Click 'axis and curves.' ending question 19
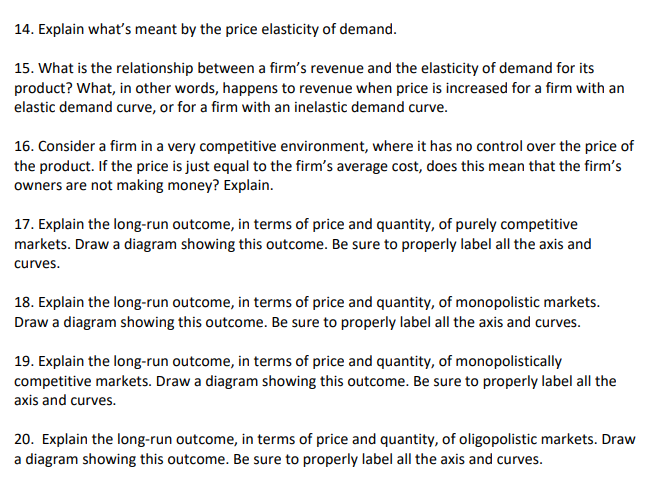Image resolution: width=663 pixels, height=497 pixels. (65, 400)
